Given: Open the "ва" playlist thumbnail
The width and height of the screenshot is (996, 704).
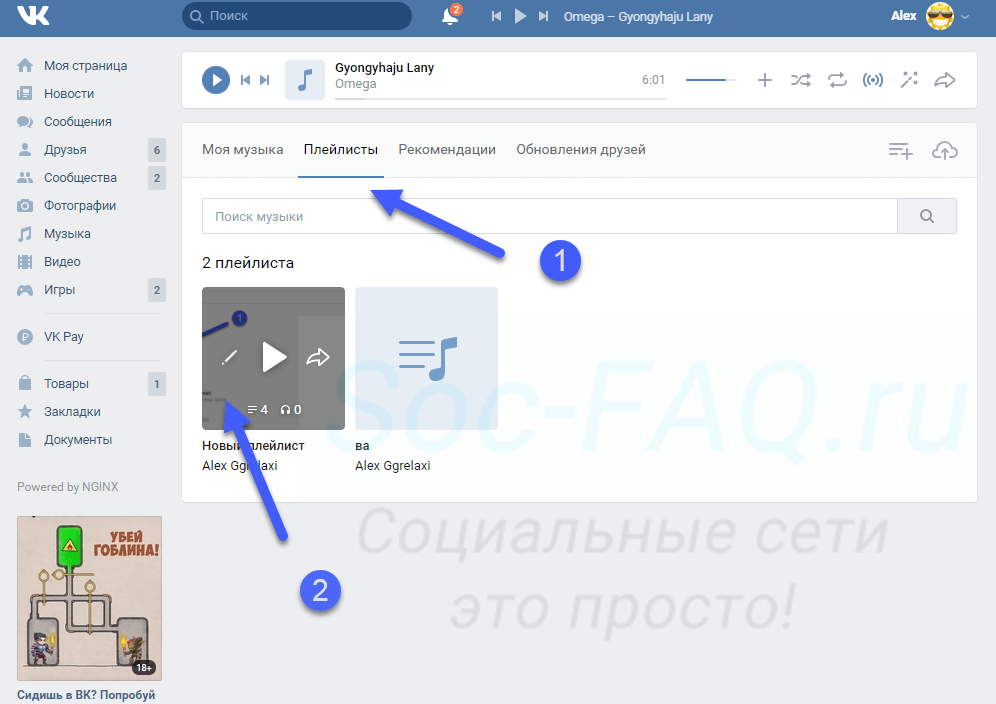Looking at the screenshot, I should coord(426,358).
